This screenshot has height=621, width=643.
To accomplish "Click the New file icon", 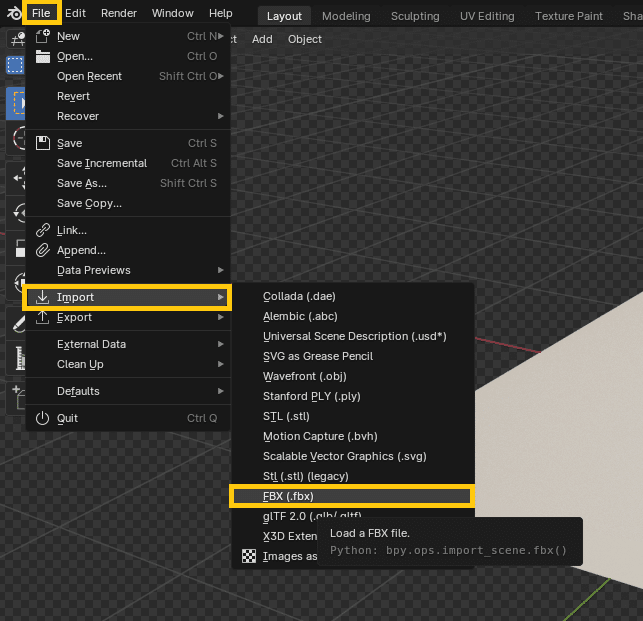I will tap(42, 36).
